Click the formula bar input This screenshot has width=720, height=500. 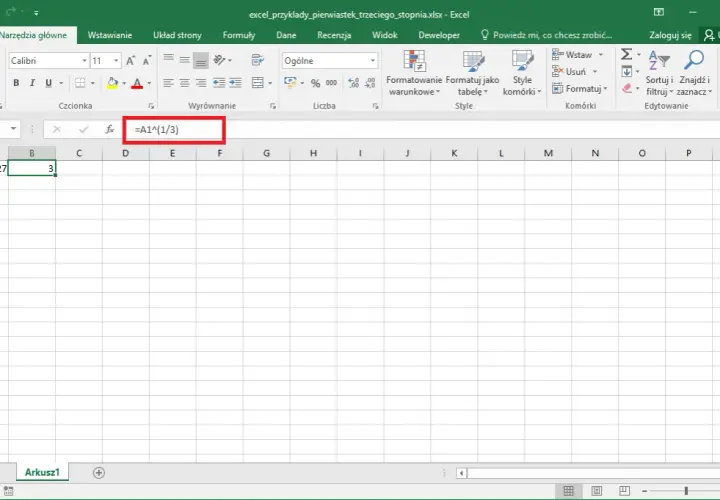422,129
